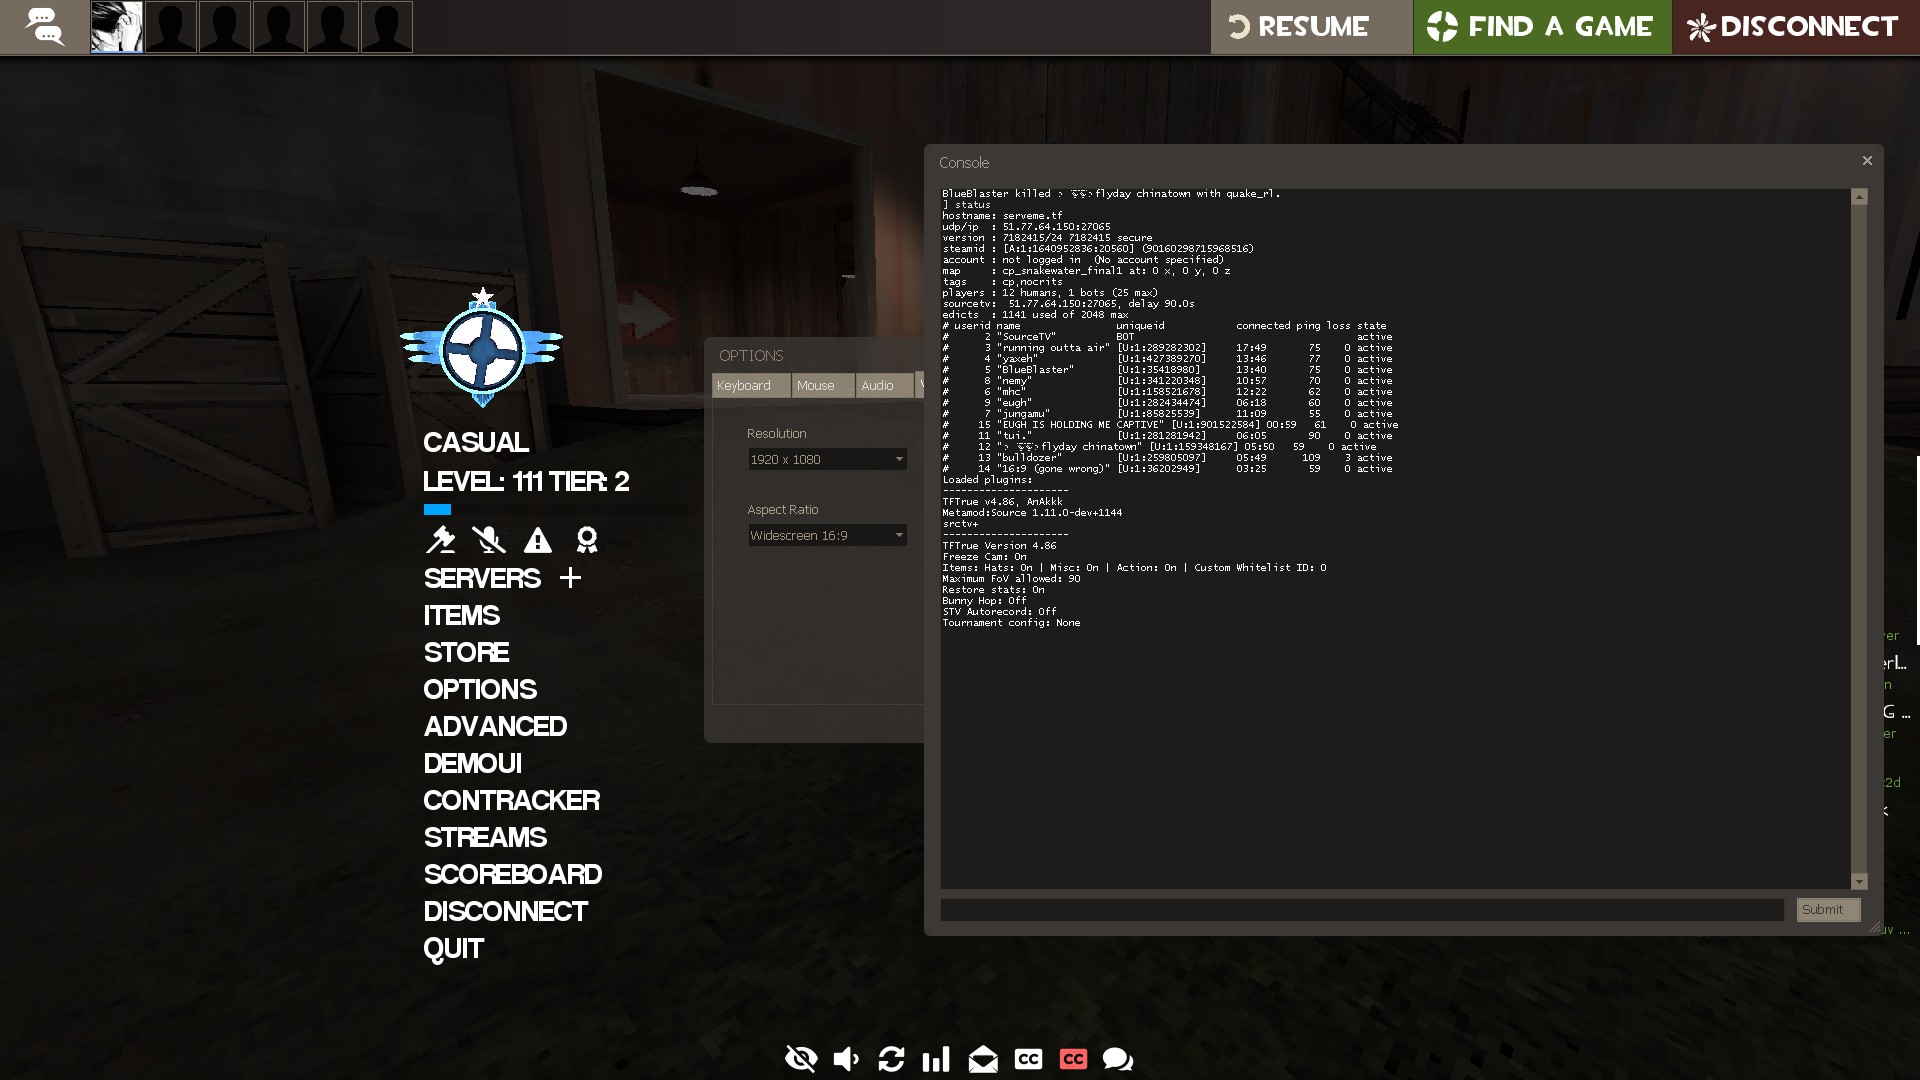Select the first player avatar thumbnail

(x=117, y=27)
